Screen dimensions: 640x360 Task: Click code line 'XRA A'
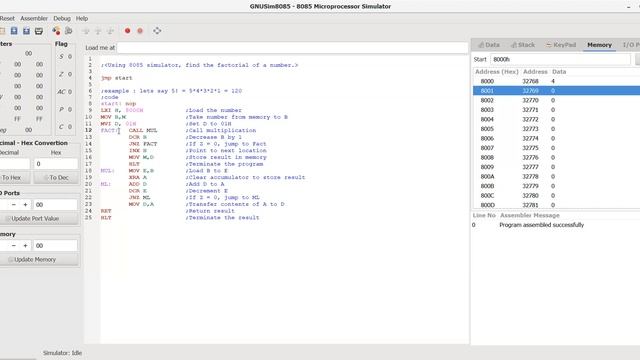point(138,177)
